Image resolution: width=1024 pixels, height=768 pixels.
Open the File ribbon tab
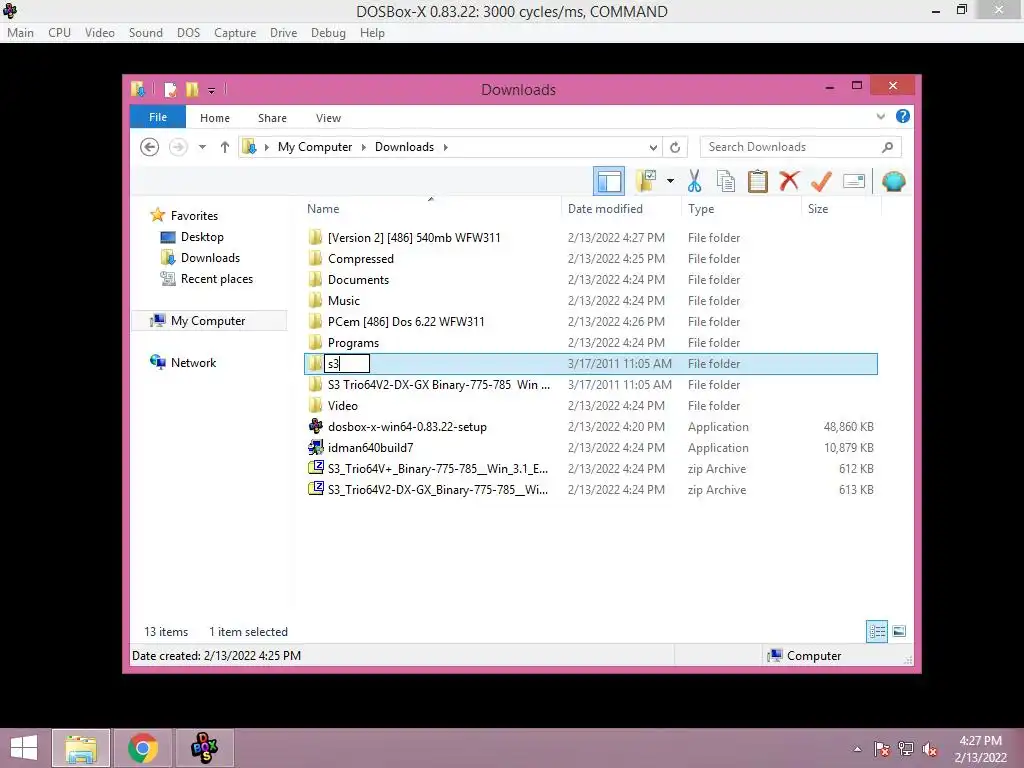click(x=158, y=117)
